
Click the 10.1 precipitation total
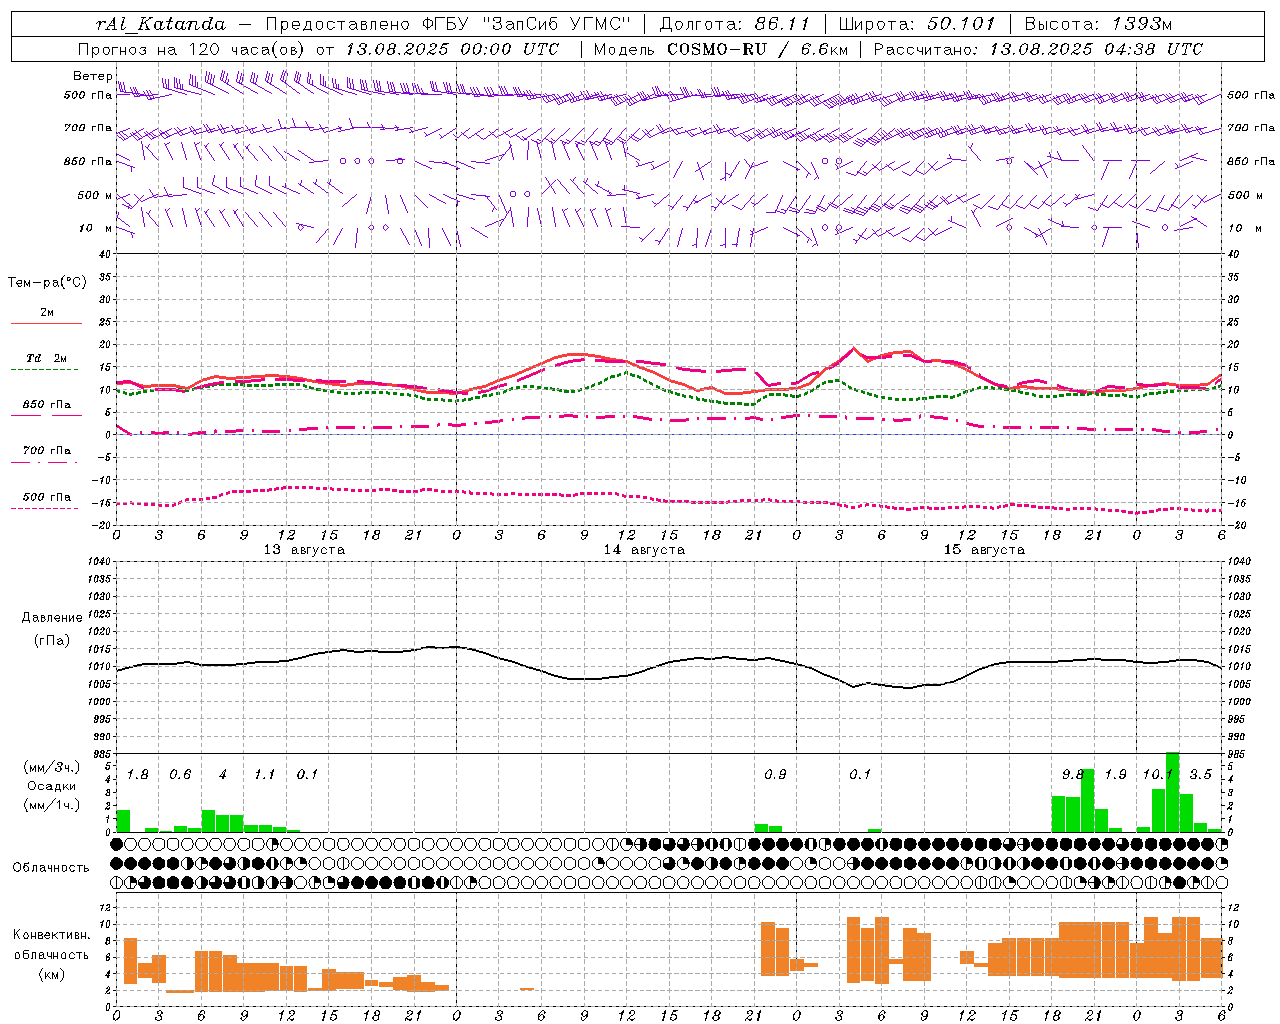[1158, 775]
